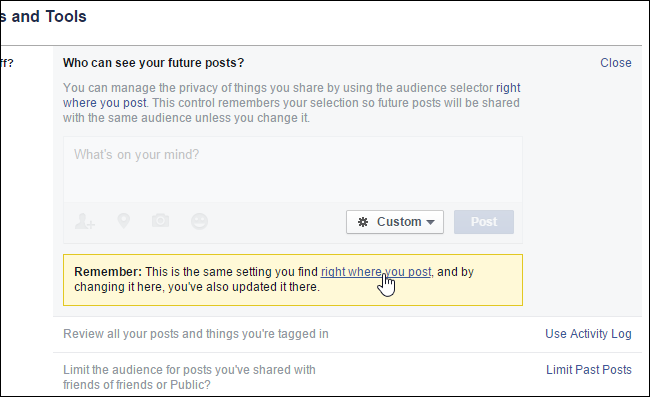Click the camera photo icon in composer
Viewport: 650px width, 397px height.
tap(160, 220)
